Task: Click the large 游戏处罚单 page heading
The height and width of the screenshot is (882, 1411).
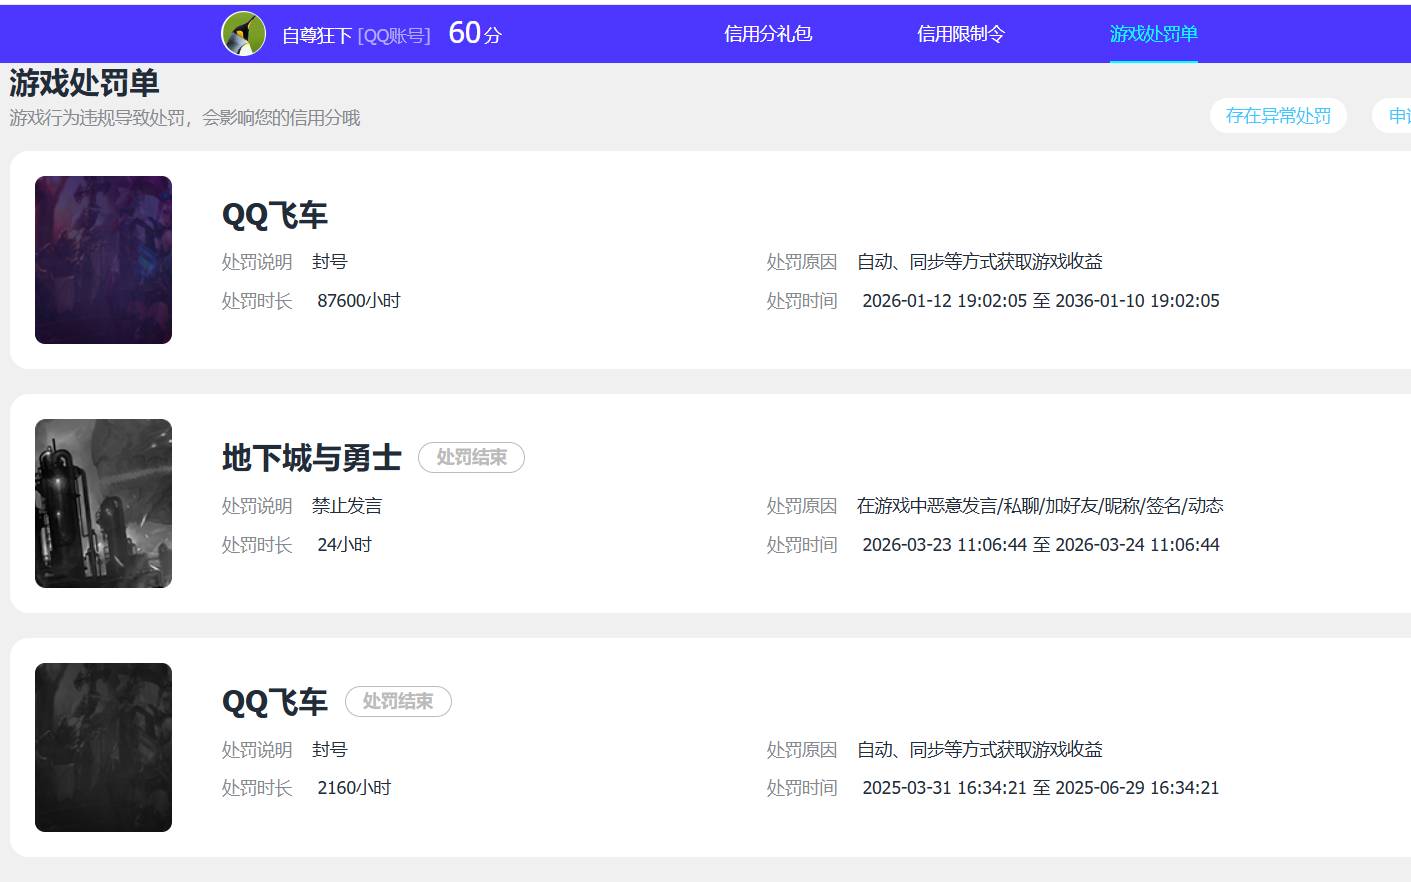Action: (x=84, y=83)
